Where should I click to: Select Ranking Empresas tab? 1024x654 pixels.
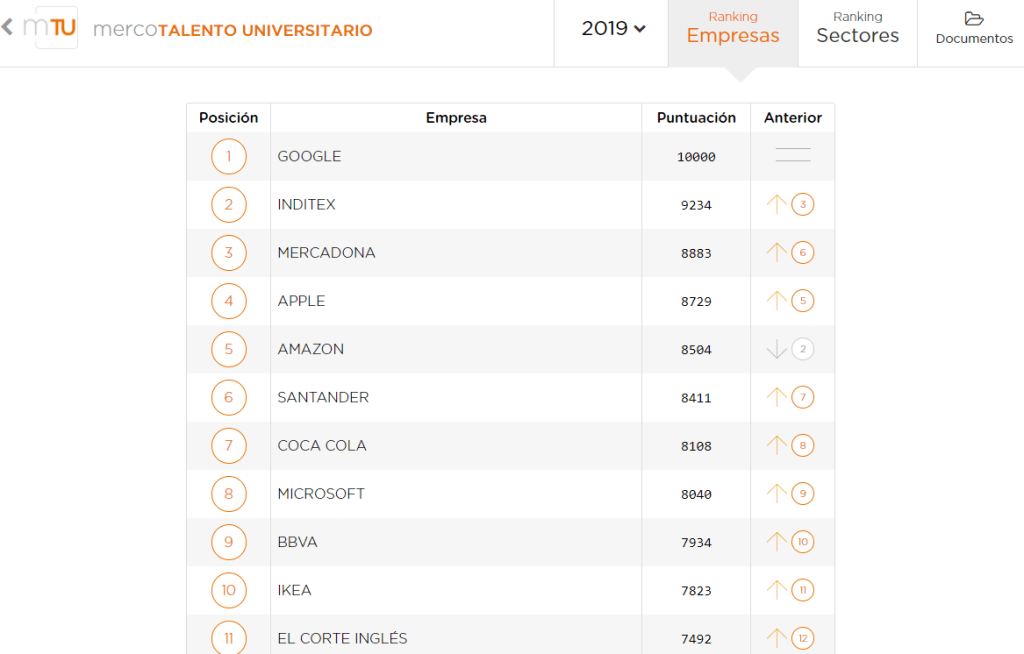733,29
